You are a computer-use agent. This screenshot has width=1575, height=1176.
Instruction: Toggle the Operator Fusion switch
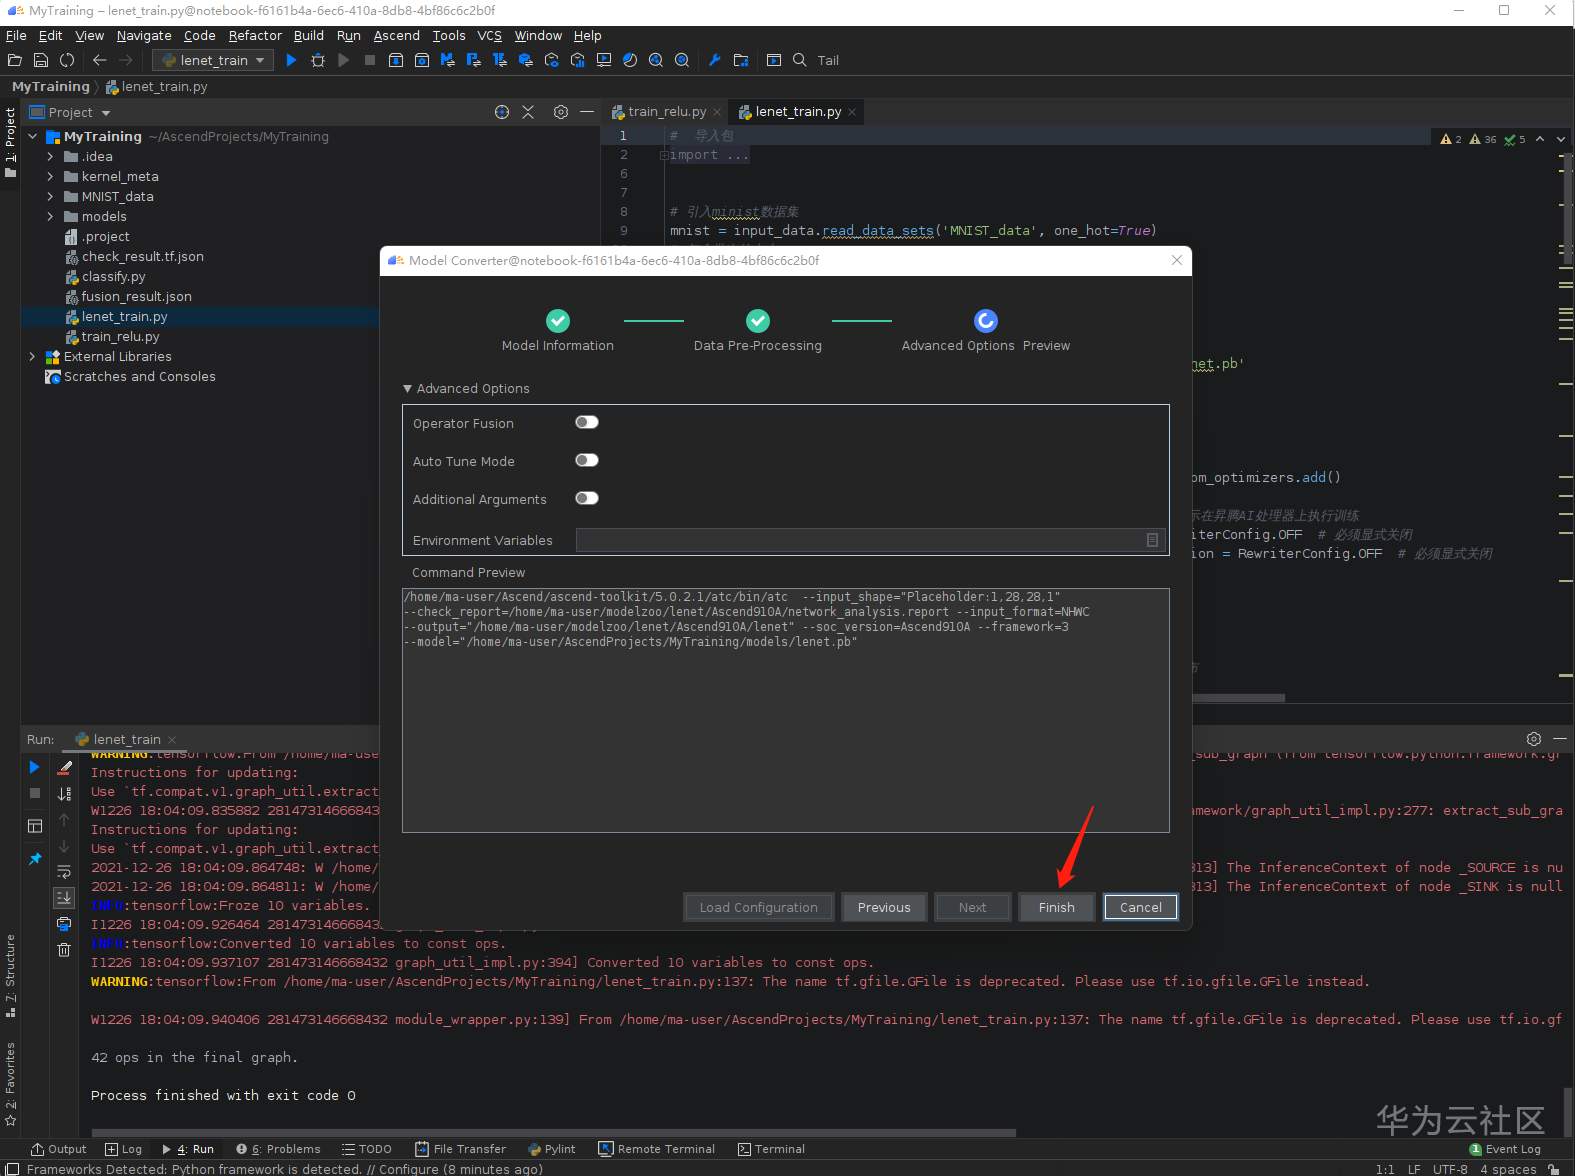587,422
